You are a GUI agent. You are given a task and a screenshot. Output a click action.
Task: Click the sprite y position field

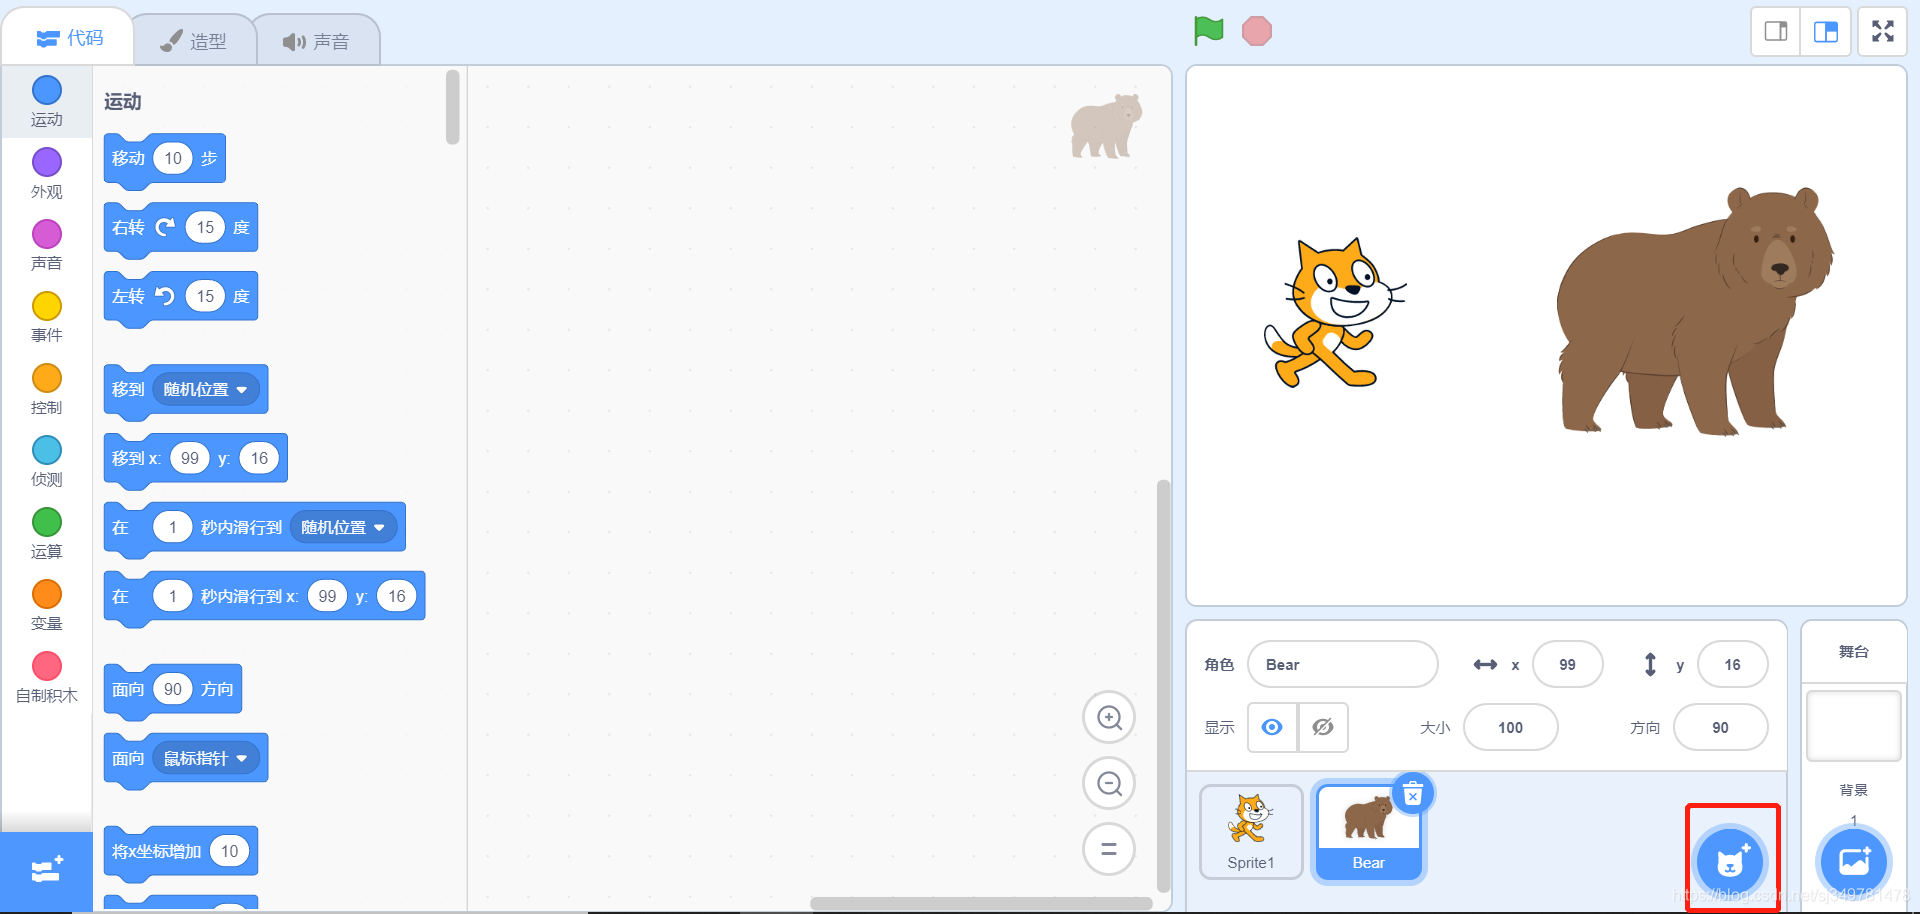point(1732,664)
